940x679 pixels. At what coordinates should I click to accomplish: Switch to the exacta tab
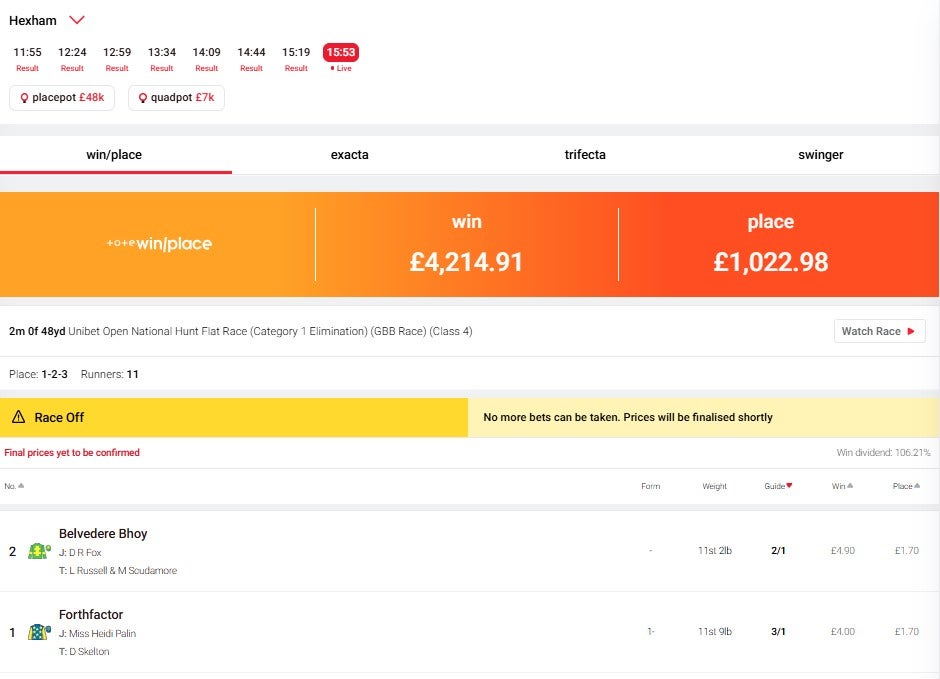[350, 155]
